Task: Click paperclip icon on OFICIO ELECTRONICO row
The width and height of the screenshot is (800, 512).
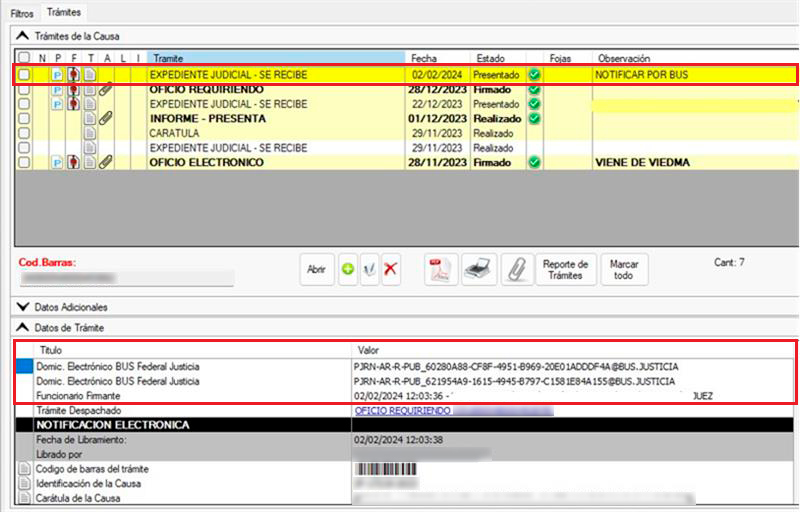Action: pos(105,162)
